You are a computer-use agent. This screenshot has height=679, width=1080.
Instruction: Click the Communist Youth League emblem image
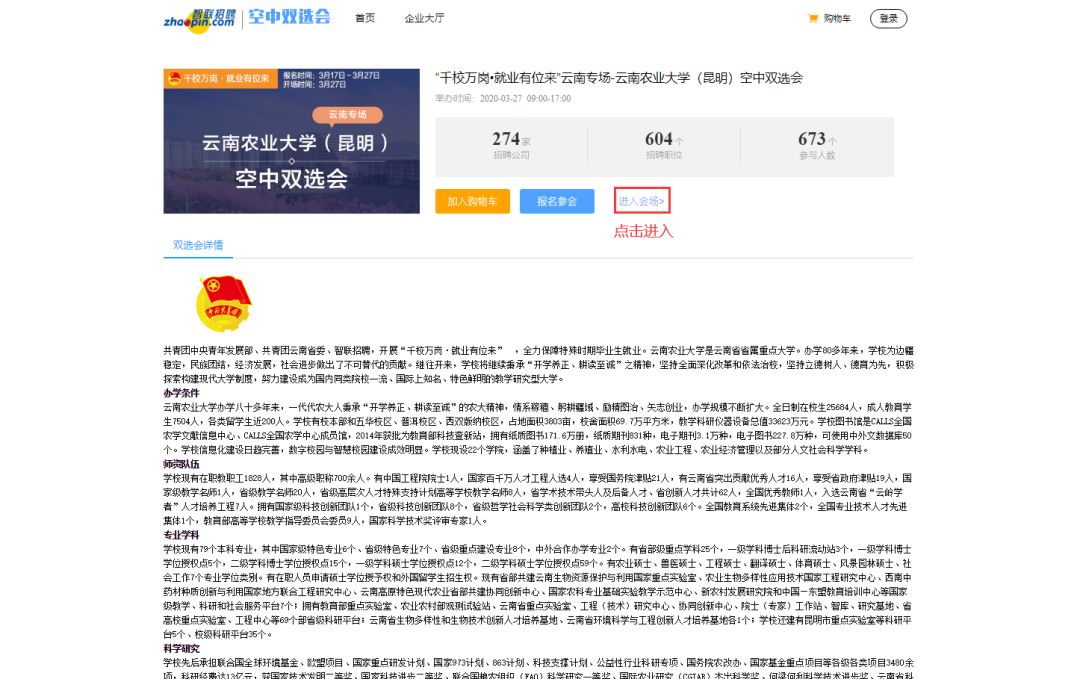(x=223, y=303)
